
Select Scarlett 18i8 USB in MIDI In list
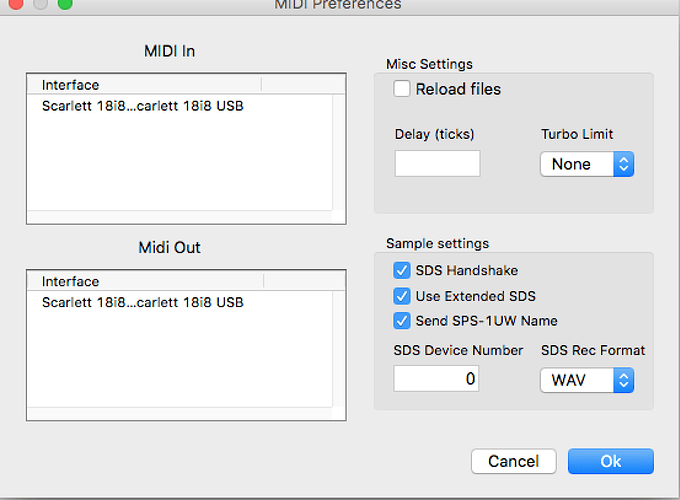click(142, 105)
